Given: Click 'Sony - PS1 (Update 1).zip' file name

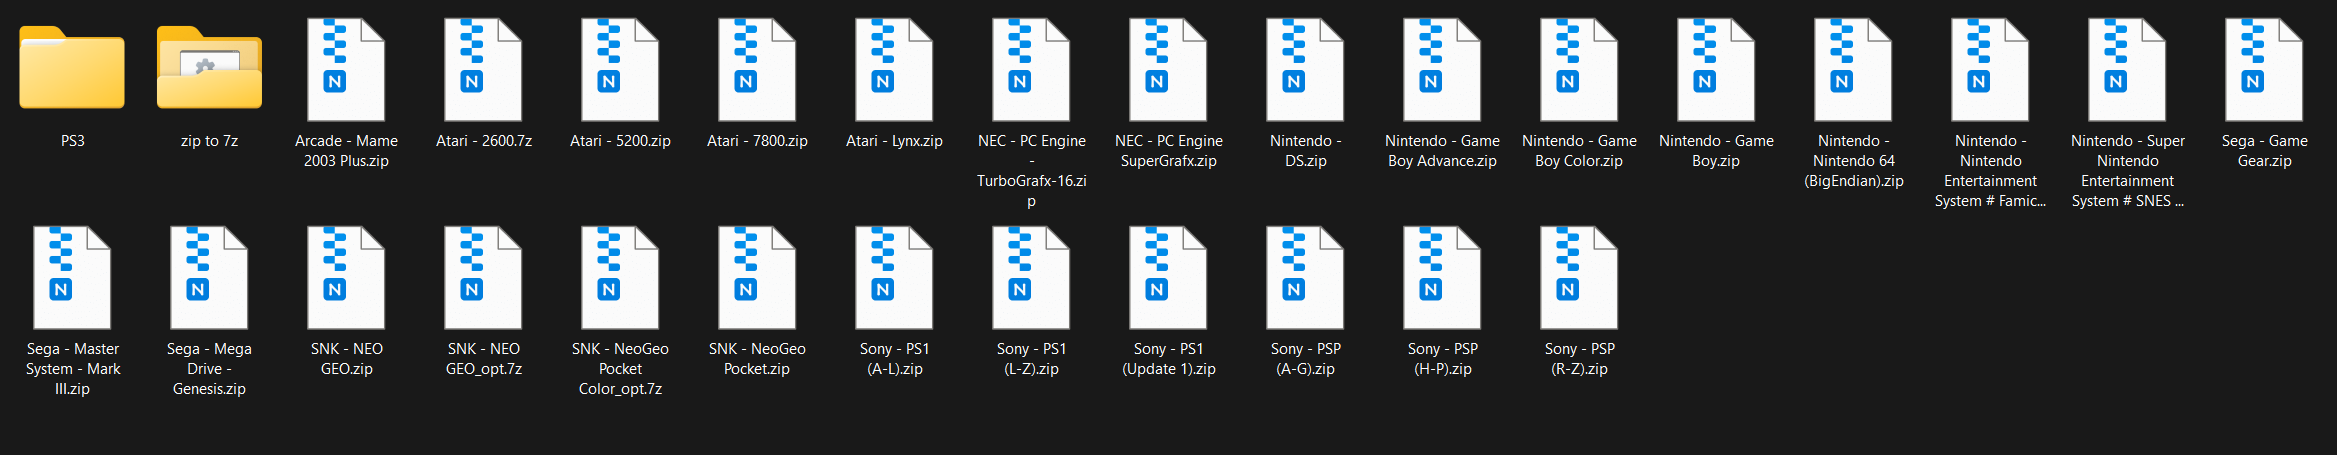Looking at the screenshot, I should (x=1168, y=359).
